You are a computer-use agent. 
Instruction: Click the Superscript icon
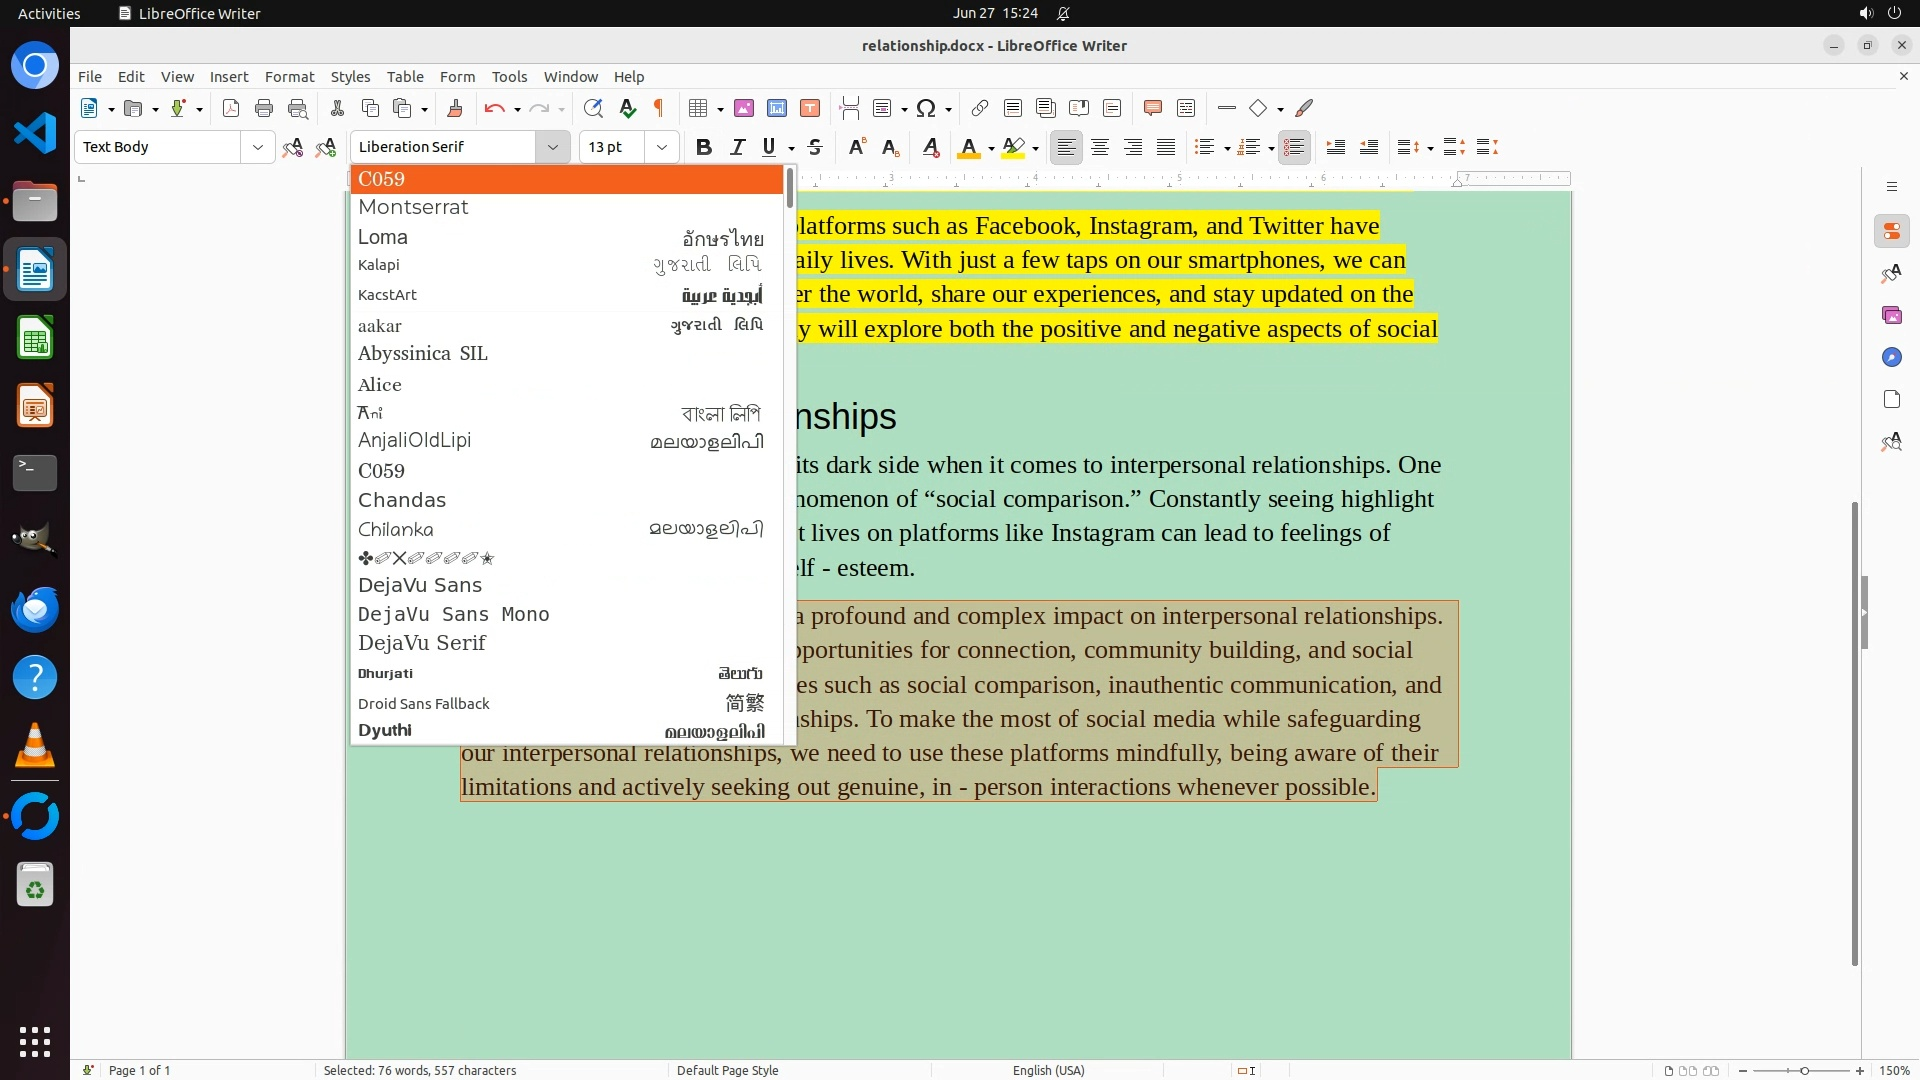(856, 147)
